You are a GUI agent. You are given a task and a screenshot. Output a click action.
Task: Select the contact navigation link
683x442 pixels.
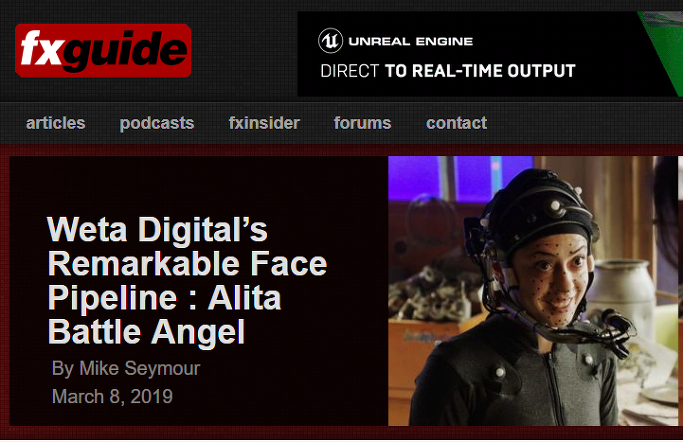[456, 123]
